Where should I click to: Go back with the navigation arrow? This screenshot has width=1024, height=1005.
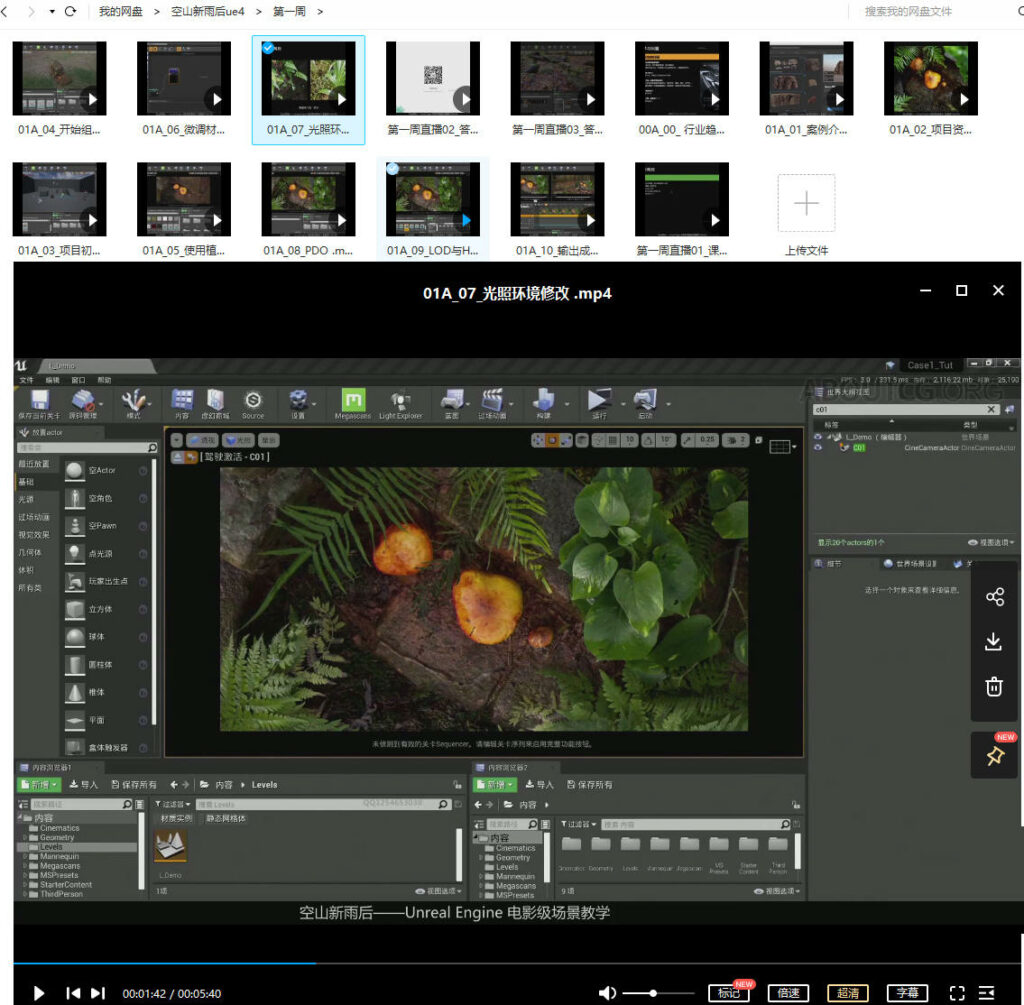coord(5,11)
